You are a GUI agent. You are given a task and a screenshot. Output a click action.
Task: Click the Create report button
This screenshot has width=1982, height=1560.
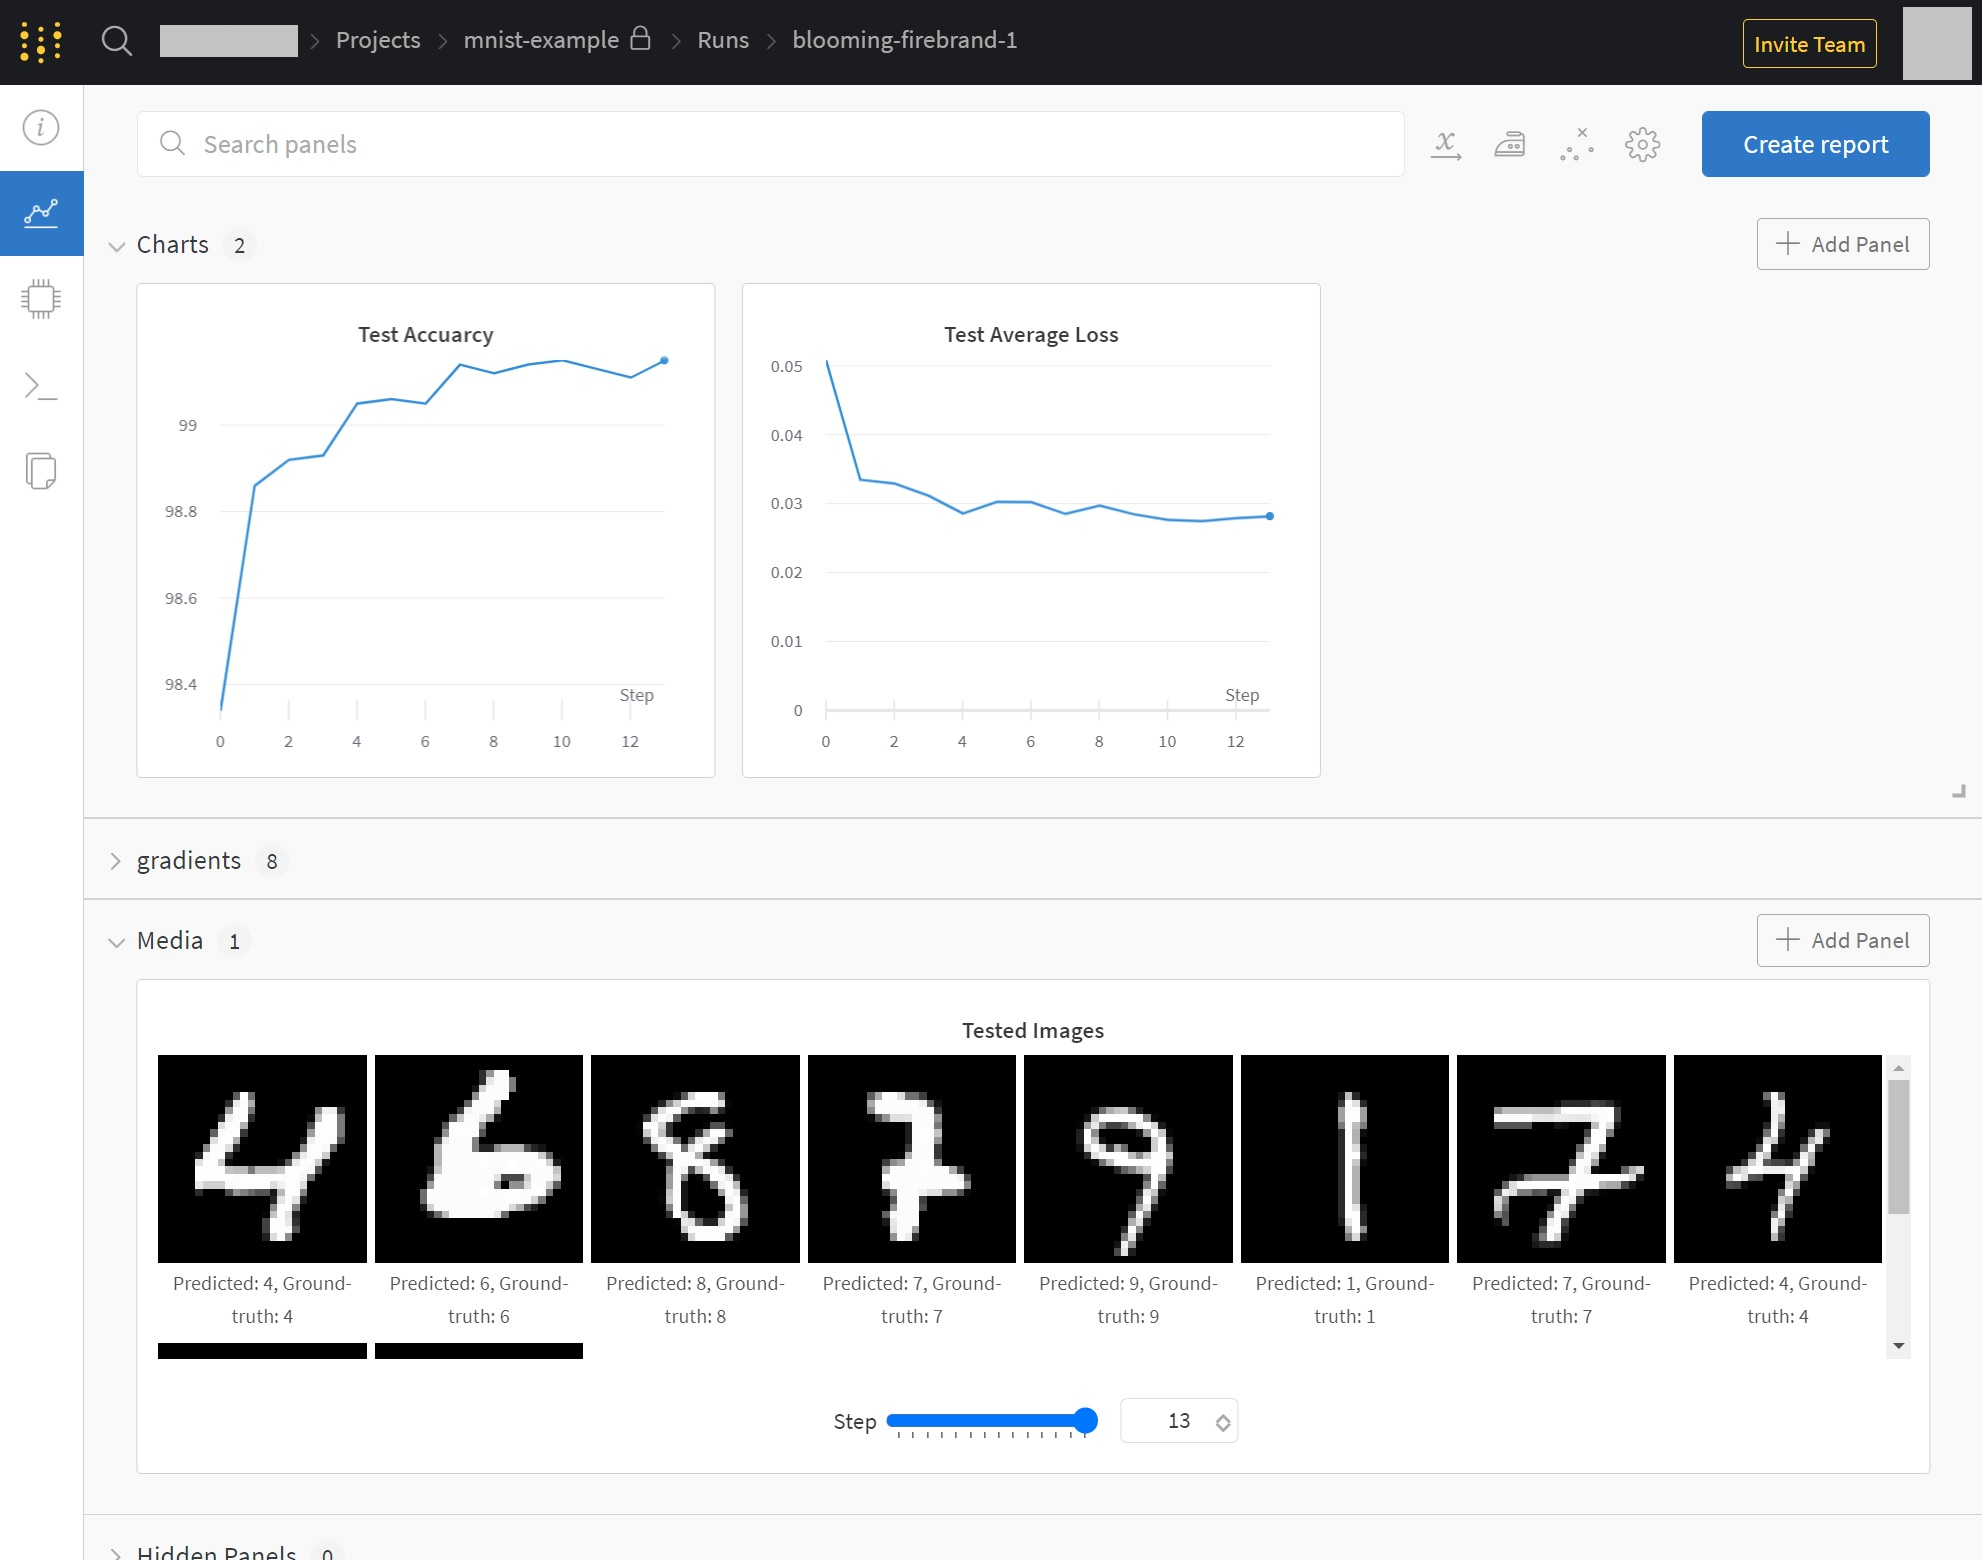click(1815, 144)
